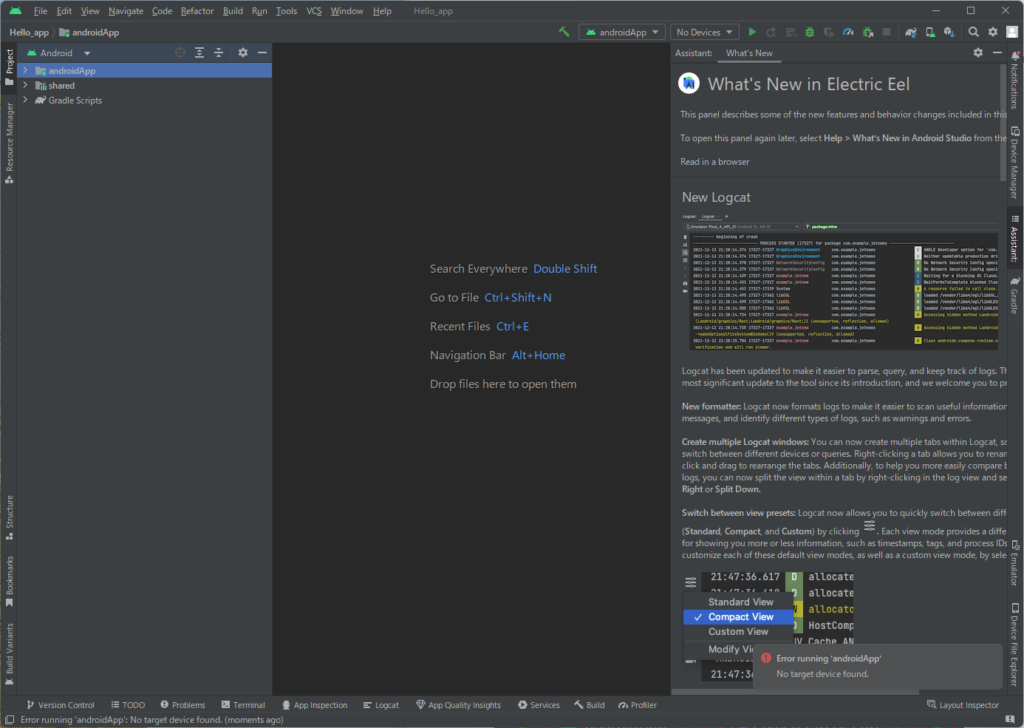Click the Make Project hammer icon
Viewport: 1024px width, 728px height.
565,32
